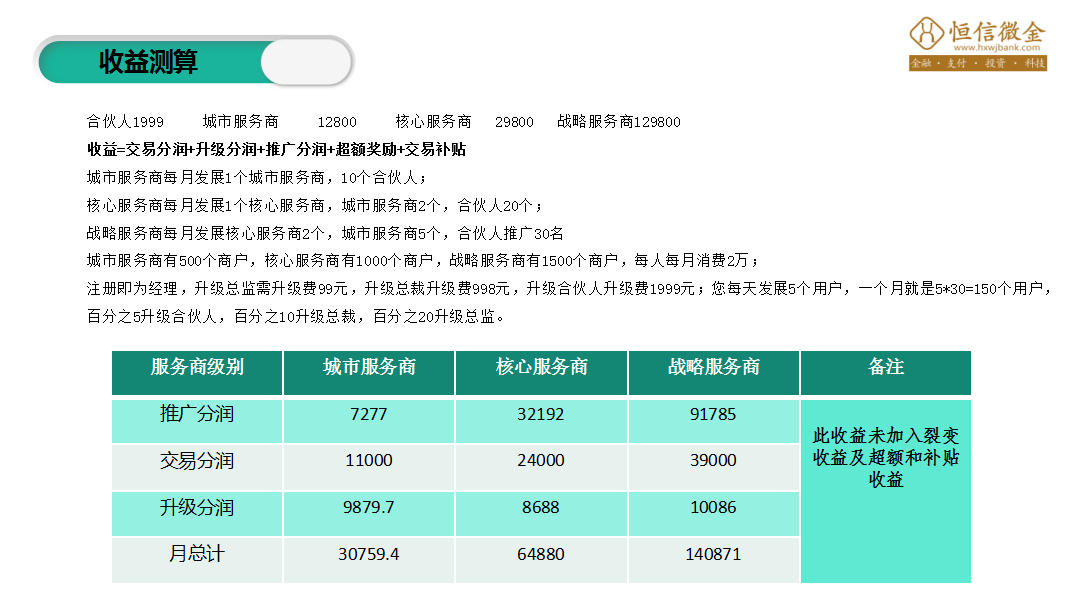Click the line starting 百分之5升级合伙人

(x=295, y=317)
